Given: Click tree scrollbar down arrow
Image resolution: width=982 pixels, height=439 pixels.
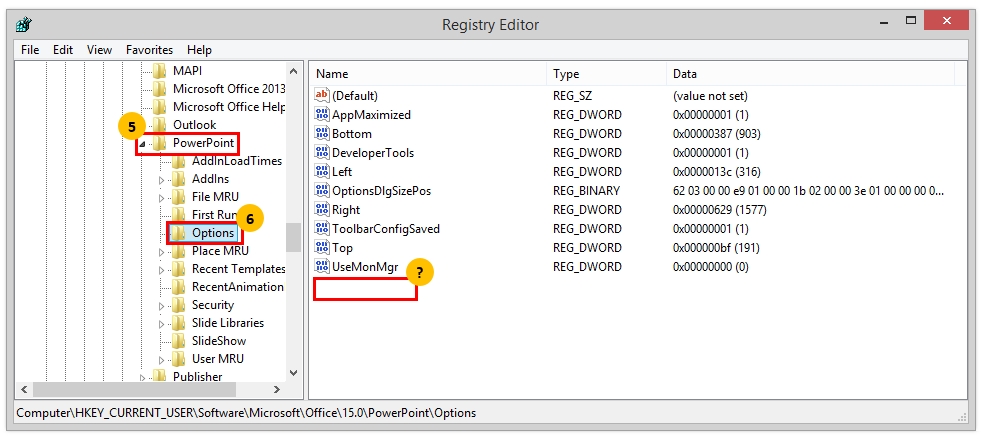Looking at the screenshot, I should [x=293, y=373].
